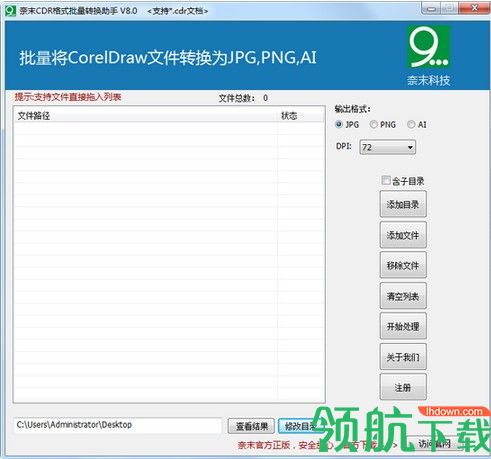Click the 文件路径 column header
The width and height of the screenshot is (491, 459).
tap(146, 116)
